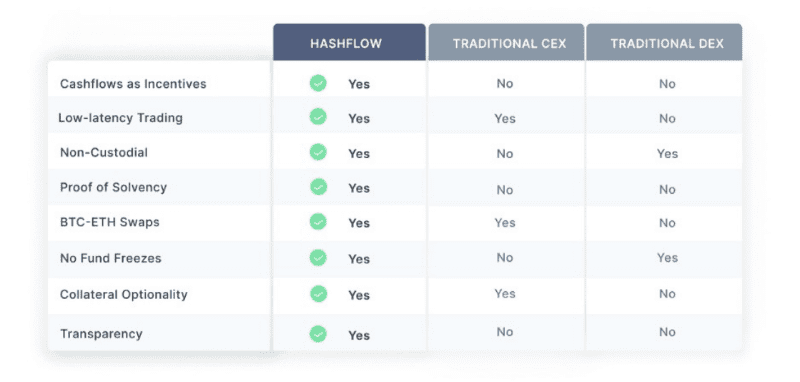This screenshot has height=382, width=800.
Task: Click the Collateral Optionality row label
Action: pyautogui.click(x=123, y=295)
